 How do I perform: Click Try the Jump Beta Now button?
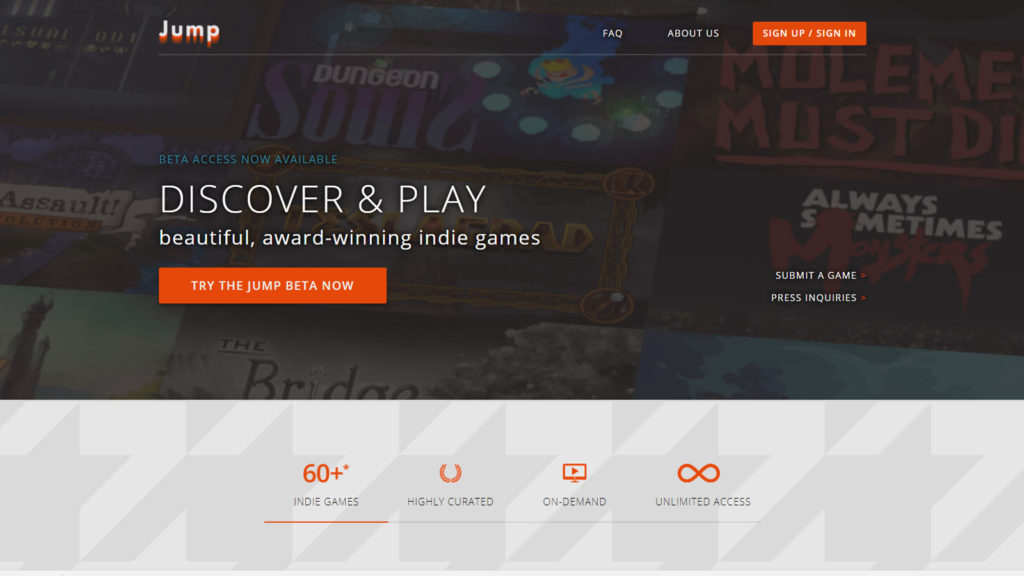click(272, 285)
